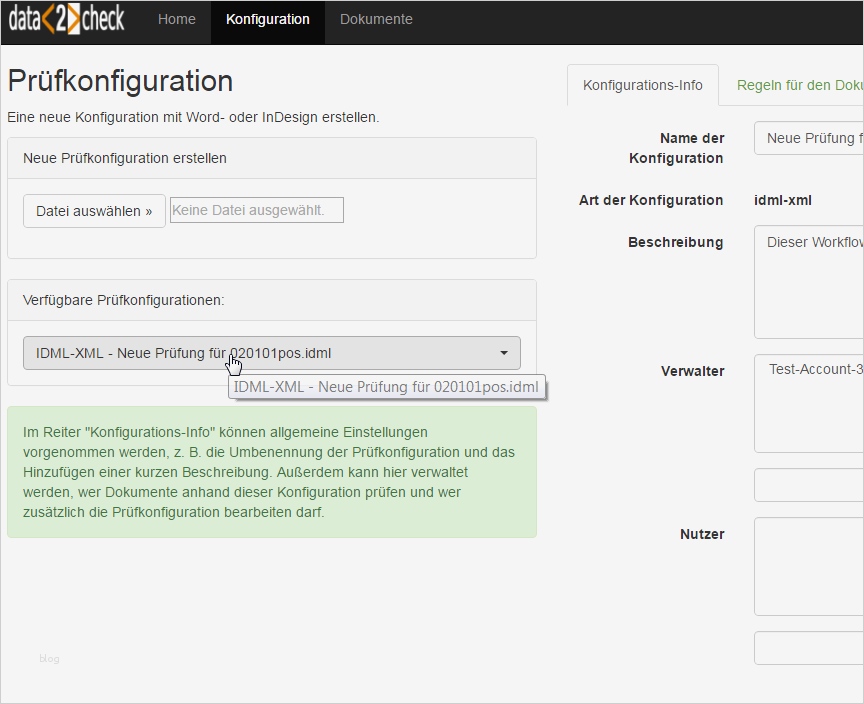The height and width of the screenshot is (704, 864).
Task: Switch to the Konfigurations-Info tab
Action: pyautogui.click(x=643, y=86)
